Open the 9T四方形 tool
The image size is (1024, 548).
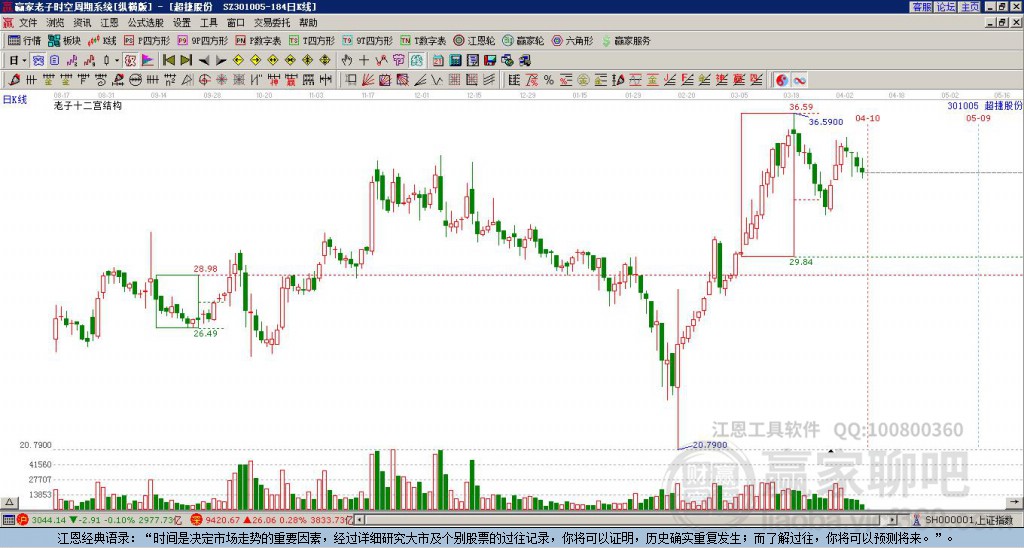tap(368, 40)
